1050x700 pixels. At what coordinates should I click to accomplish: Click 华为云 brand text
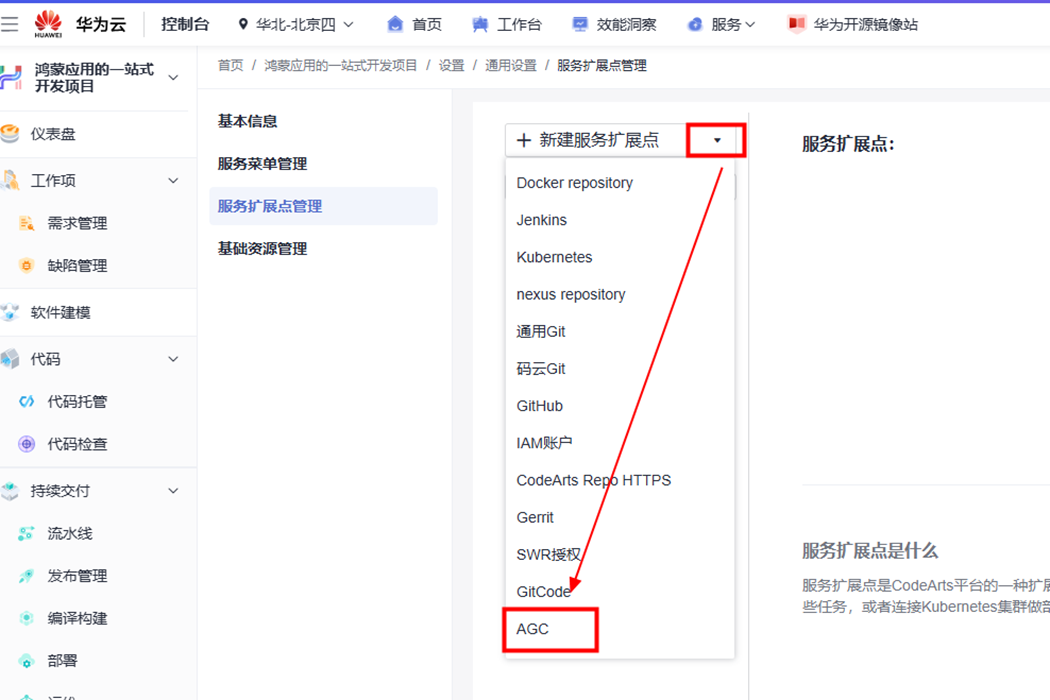[x=100, y=25]
